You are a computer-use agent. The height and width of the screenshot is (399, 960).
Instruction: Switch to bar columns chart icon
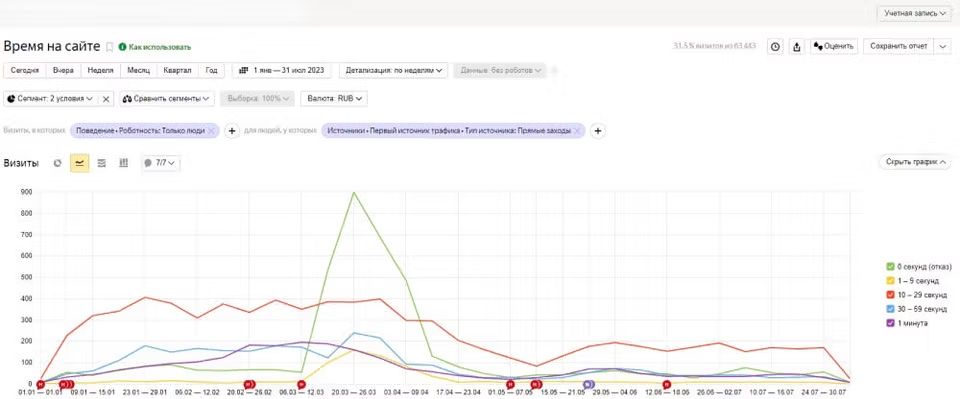click(123, 163)
